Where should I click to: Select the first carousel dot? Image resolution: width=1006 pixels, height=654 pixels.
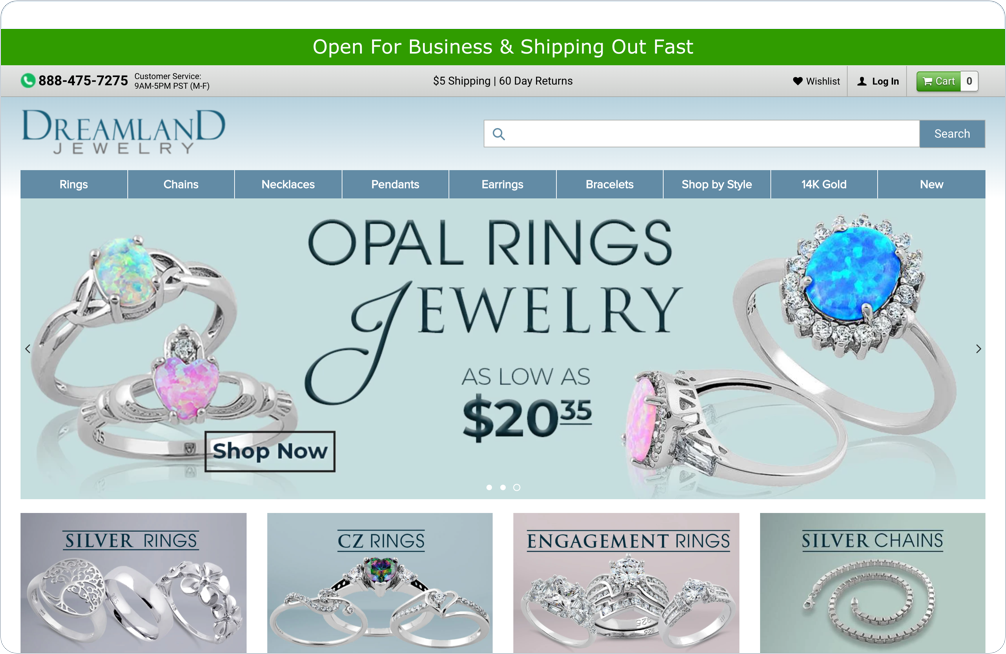click(489, 488)
